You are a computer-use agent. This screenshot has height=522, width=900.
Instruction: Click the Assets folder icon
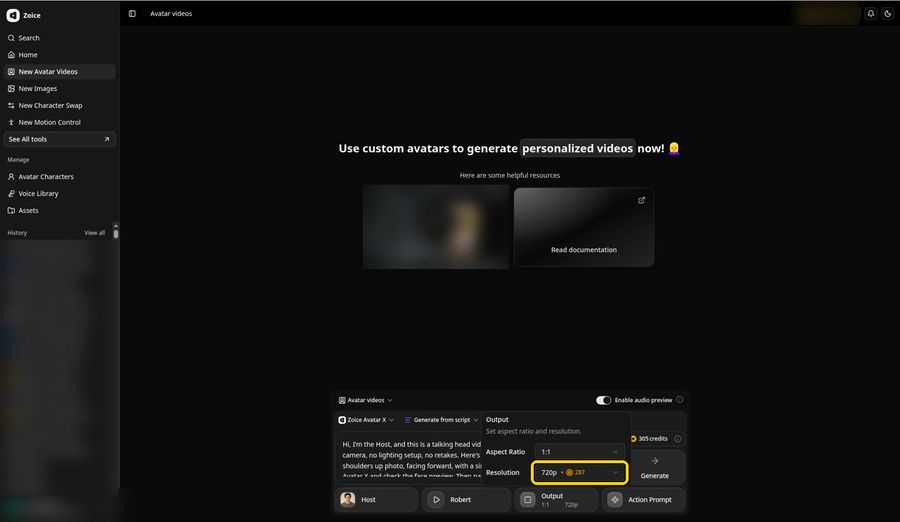tap(11, 210)
